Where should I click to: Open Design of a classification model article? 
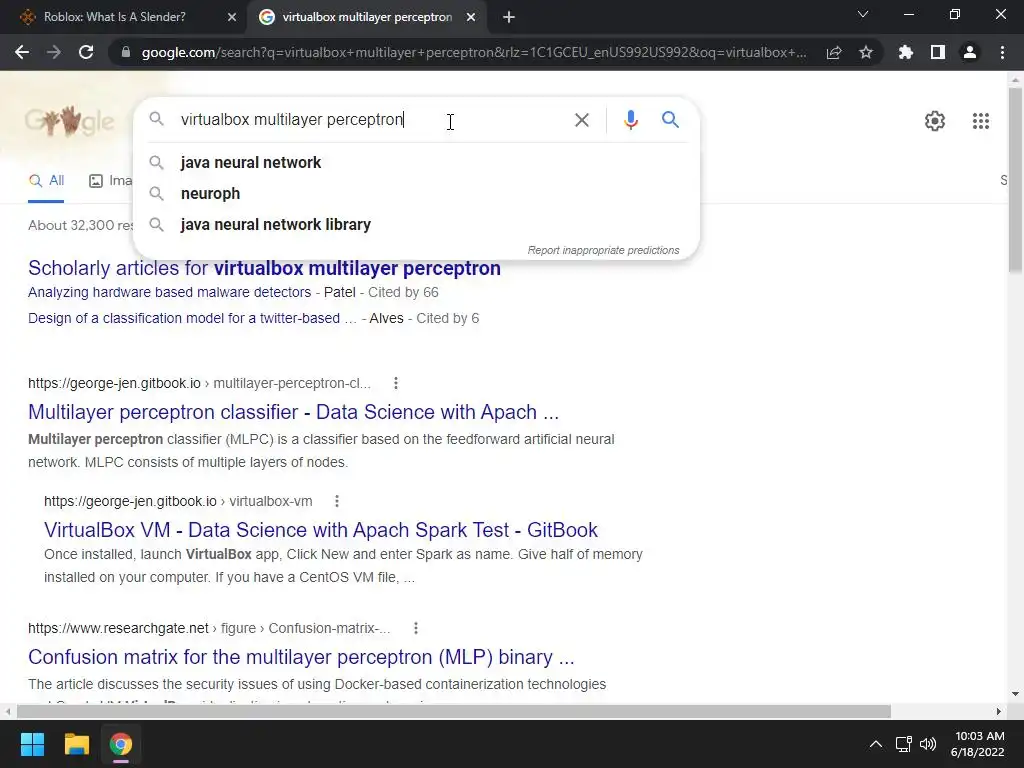(192, 319)
